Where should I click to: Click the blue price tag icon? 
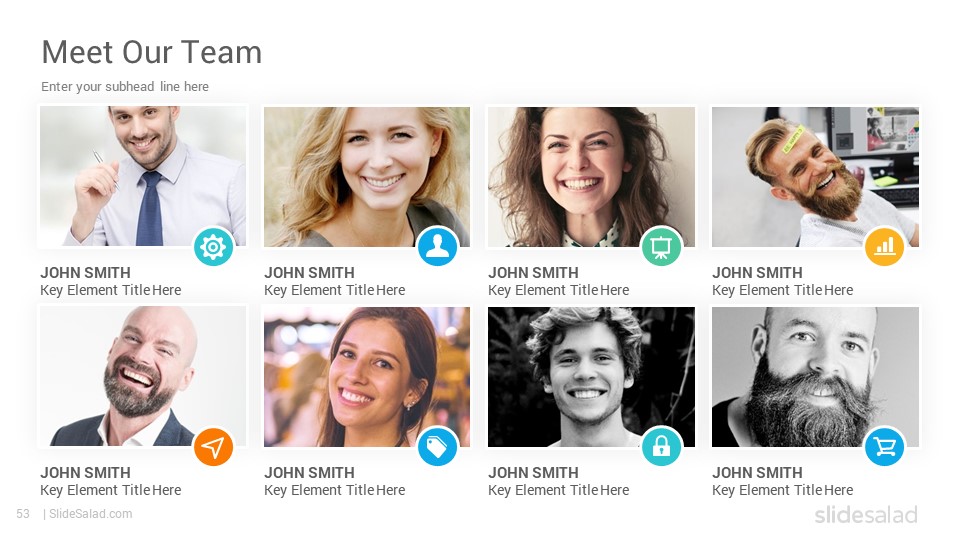[437, 447]
